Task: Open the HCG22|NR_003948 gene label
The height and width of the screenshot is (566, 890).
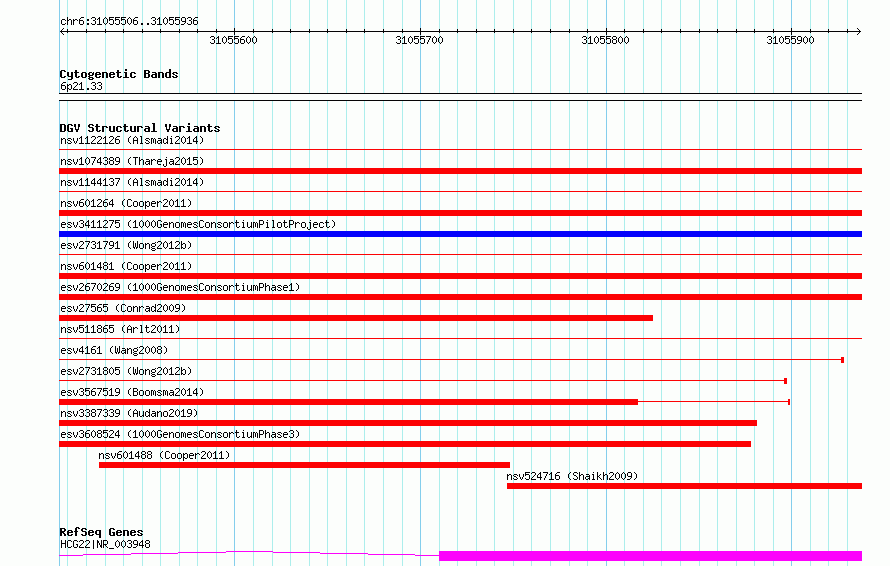Action: 105,544
